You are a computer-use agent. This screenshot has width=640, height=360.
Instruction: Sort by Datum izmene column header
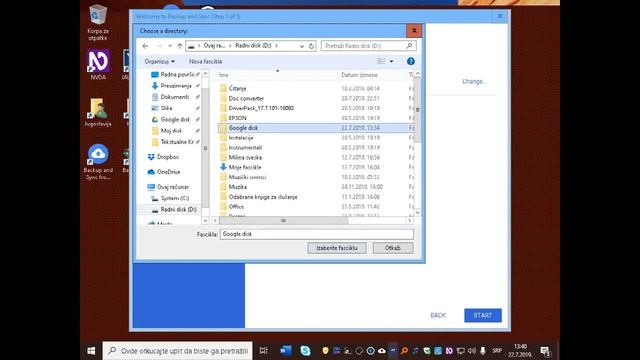tap(359, 75)
